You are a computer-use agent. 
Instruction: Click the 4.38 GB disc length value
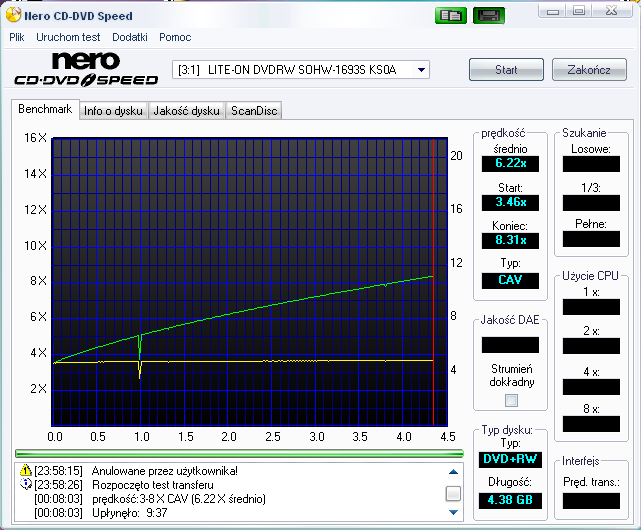point(510,501)
